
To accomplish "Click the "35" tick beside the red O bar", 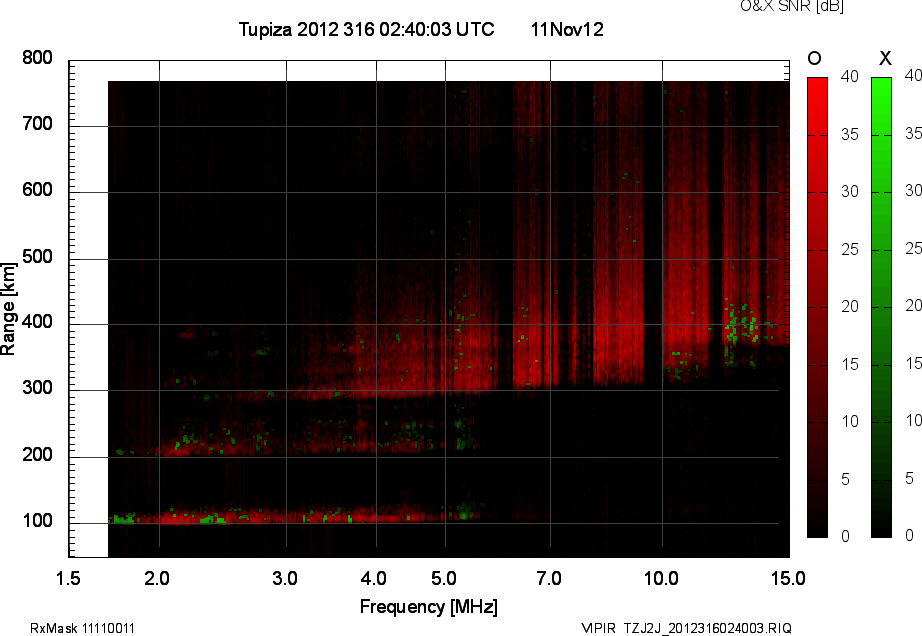I will pos(850,135).
